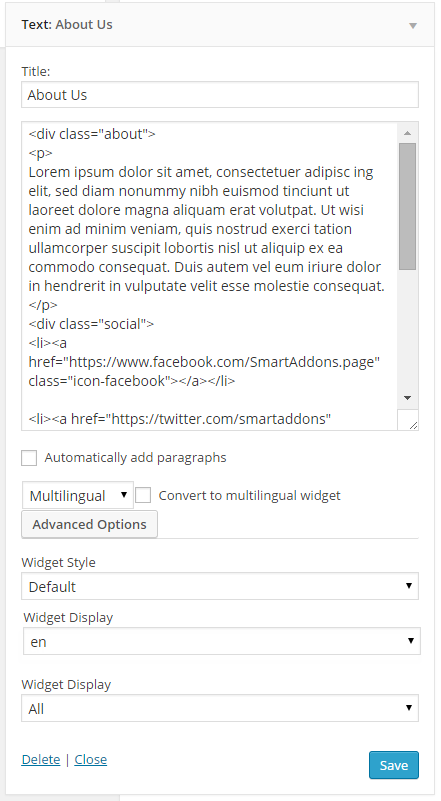Click the Title input field
This screenshot has height=801, width=441.
coord(220,95)
